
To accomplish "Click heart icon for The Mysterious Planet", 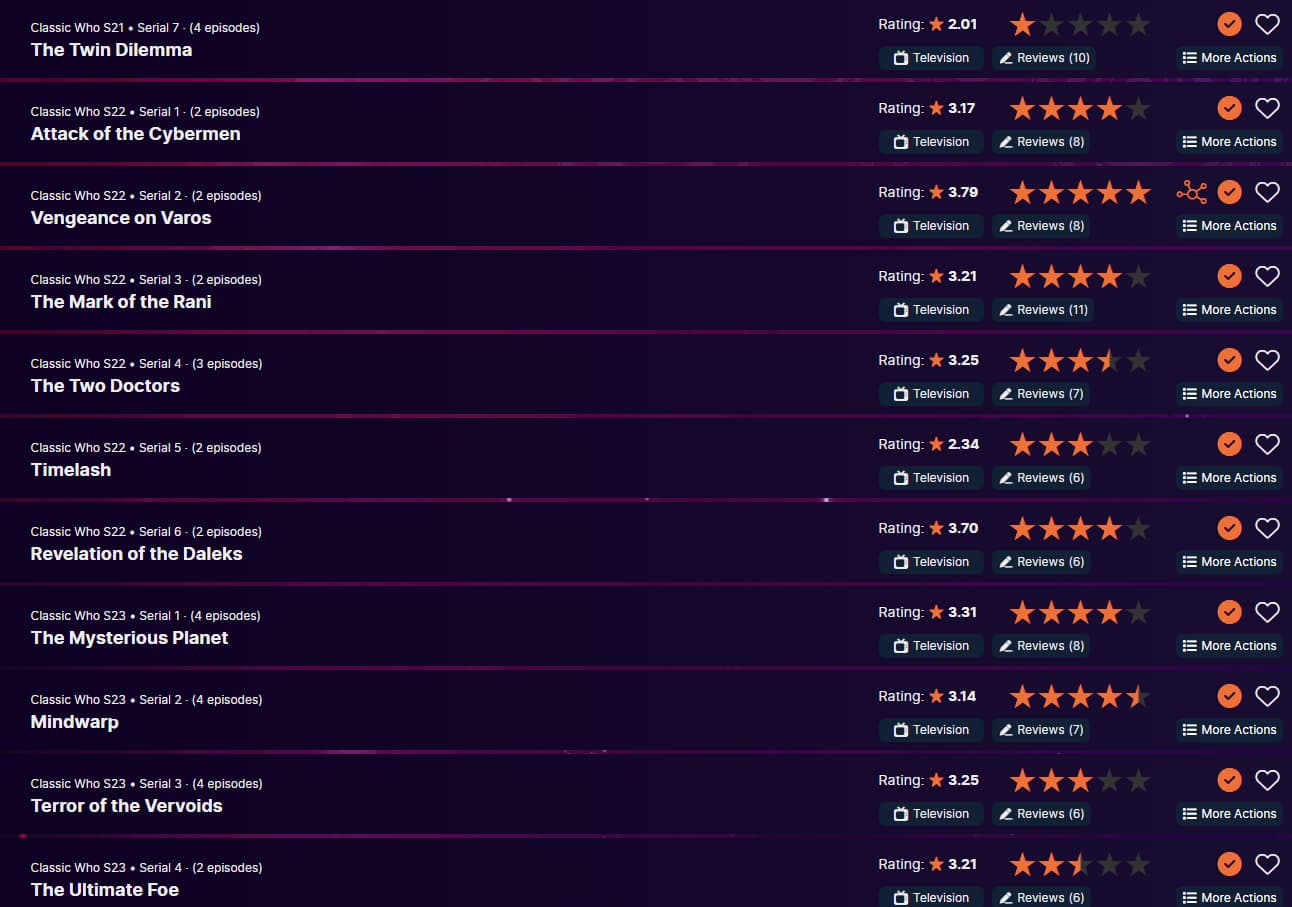I will (1267, 612).
